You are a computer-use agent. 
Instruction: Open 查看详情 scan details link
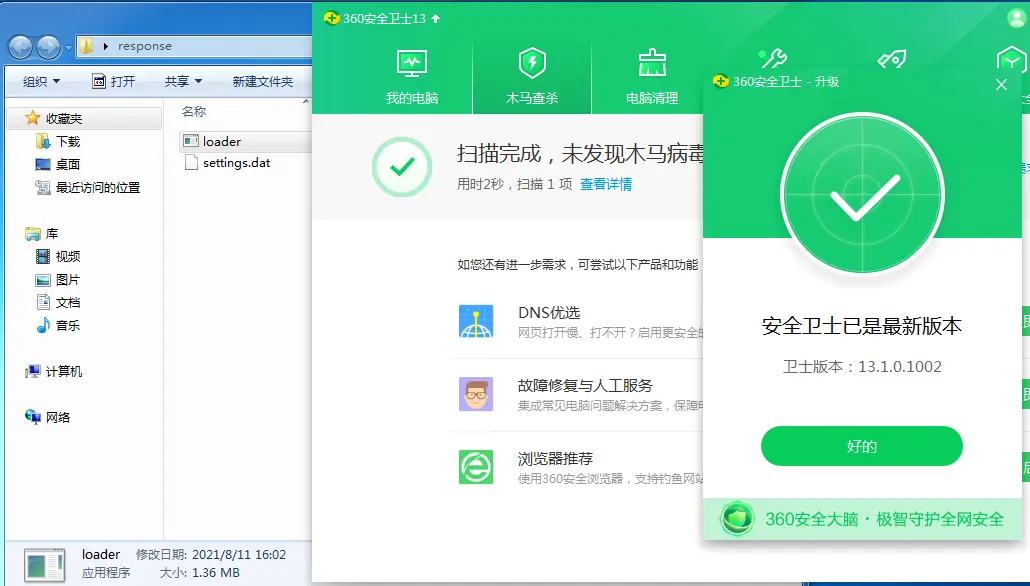tap(606, 185)
